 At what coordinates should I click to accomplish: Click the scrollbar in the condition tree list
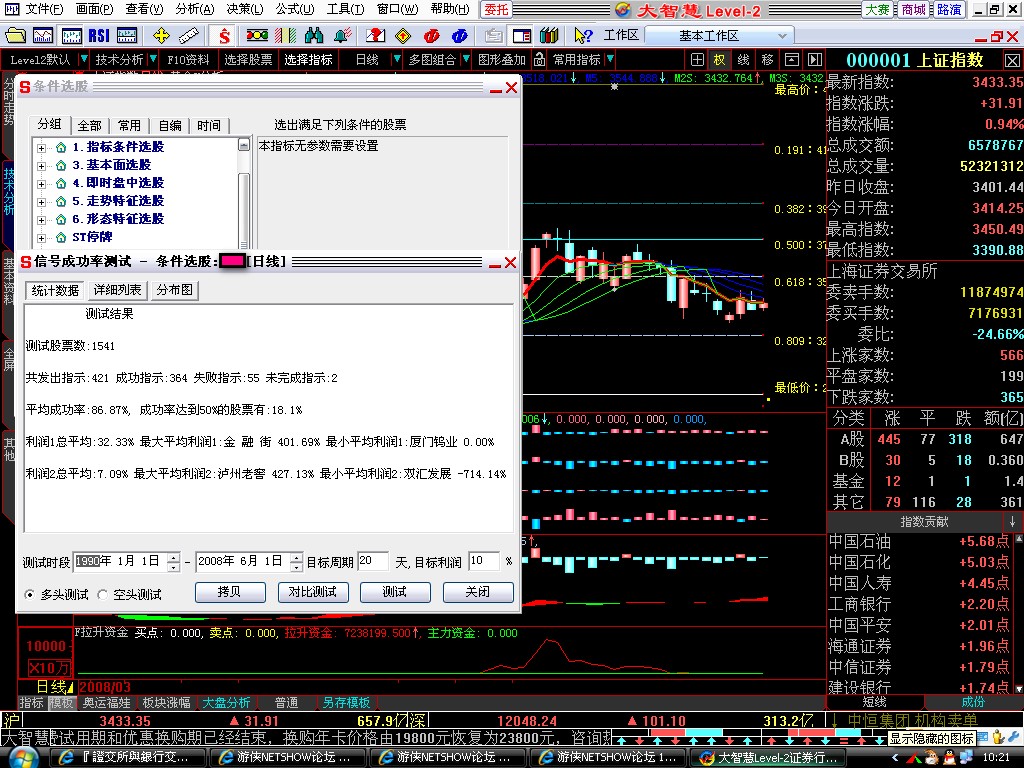click(244, 200)
